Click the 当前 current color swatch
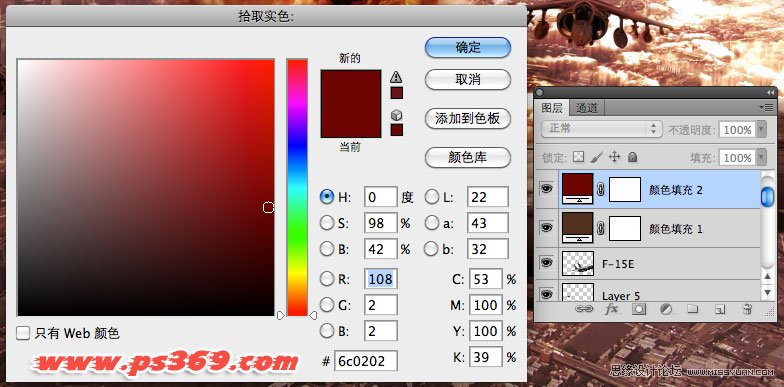784x387 pixels. pyautogui.click(x=351, y=120)
